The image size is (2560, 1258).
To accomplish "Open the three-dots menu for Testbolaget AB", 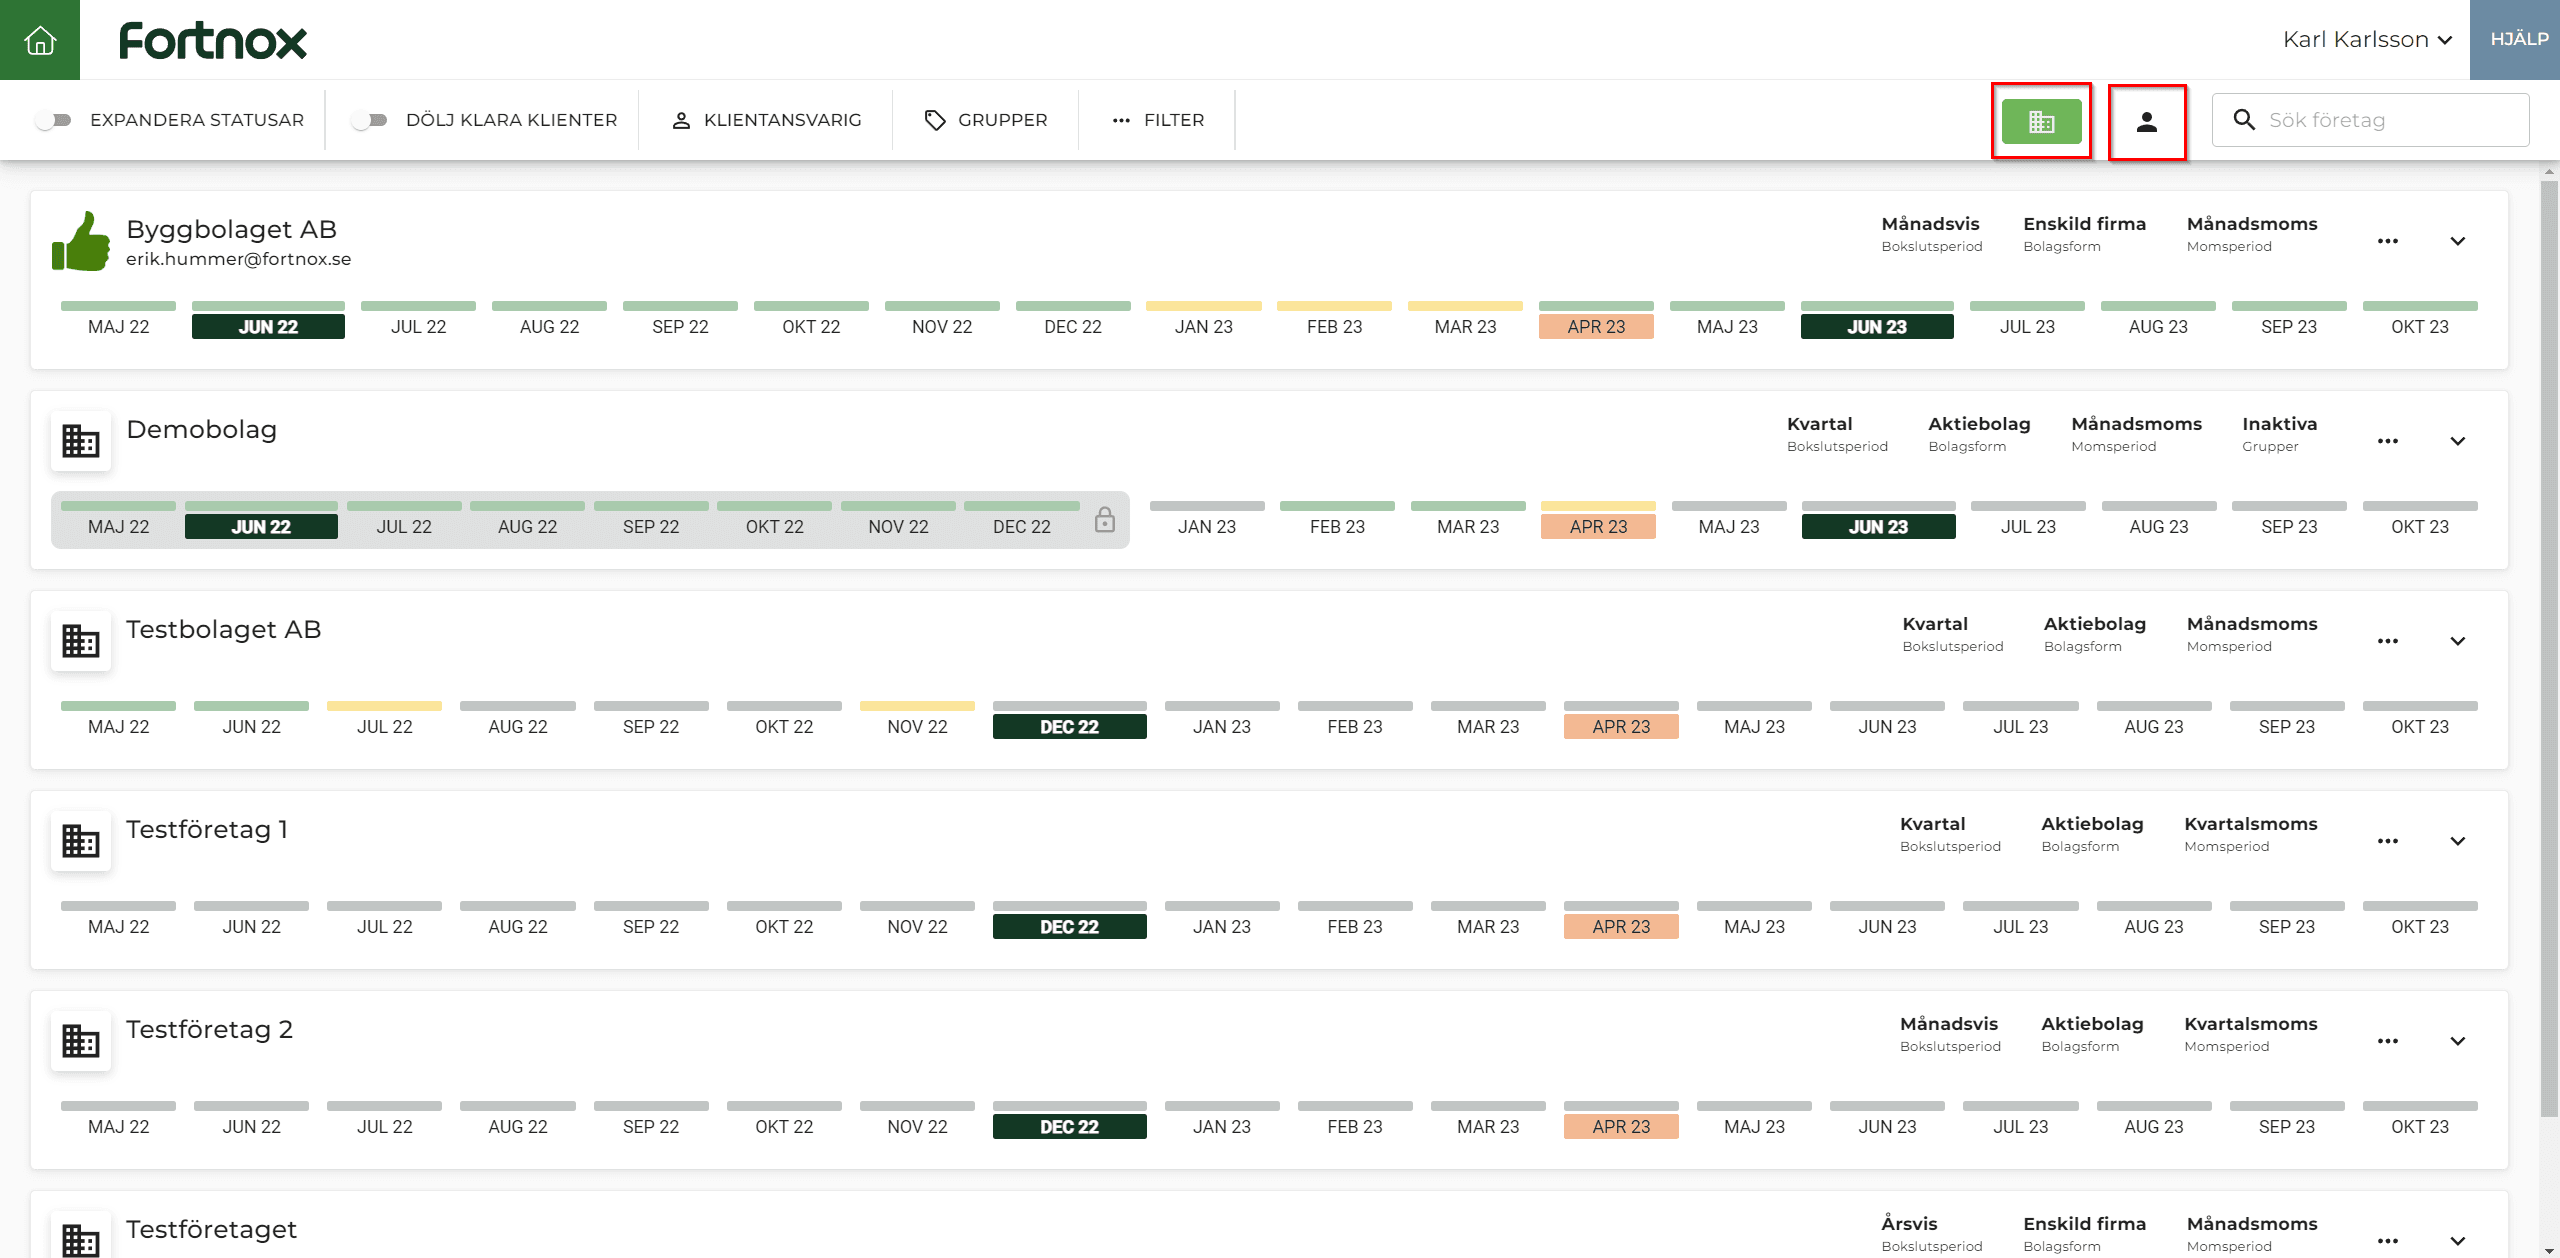I will (x=2388, y=641).
